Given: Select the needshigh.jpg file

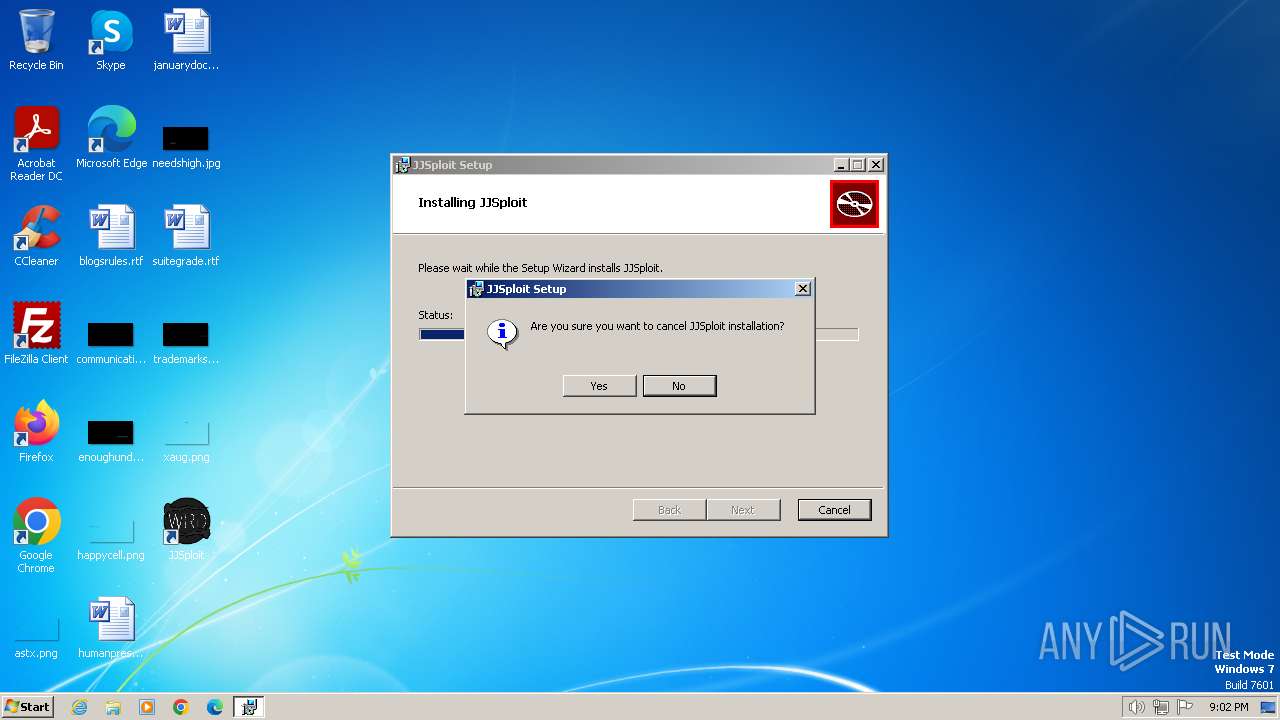Looking at the screenshot, I should click(x=186, y=146).
